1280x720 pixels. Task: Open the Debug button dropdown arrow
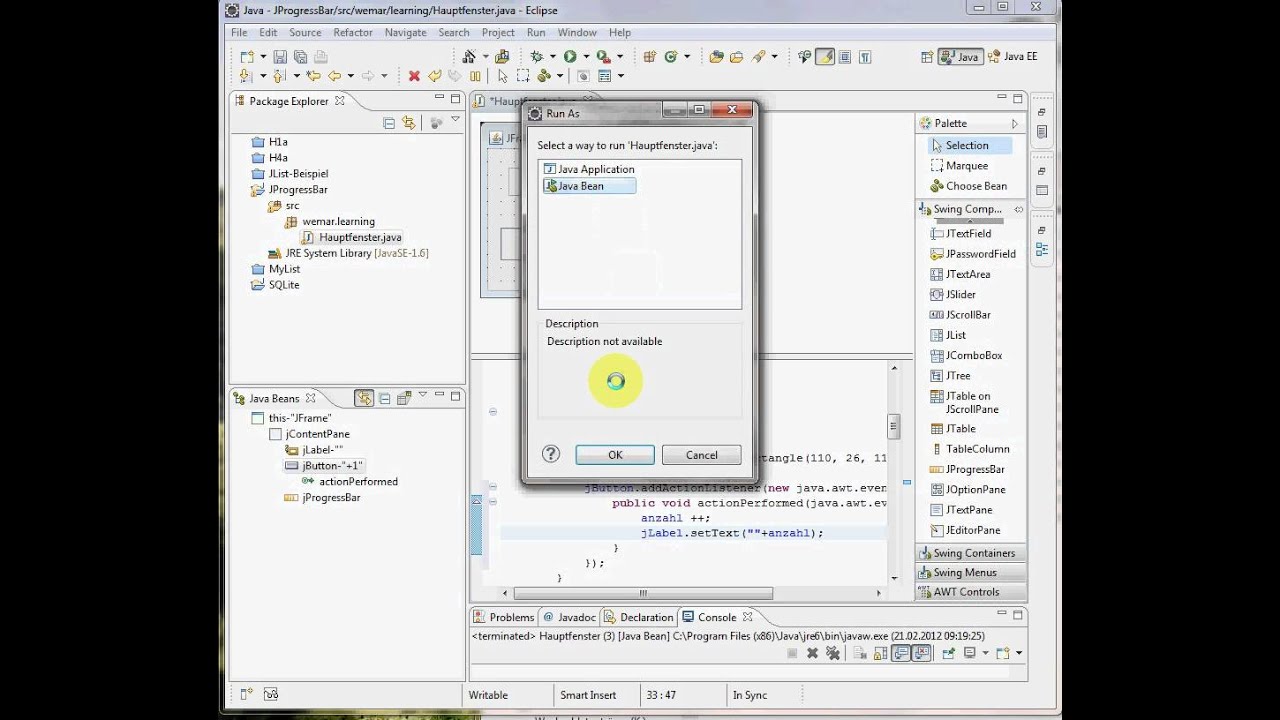click(x=553, y=57)
